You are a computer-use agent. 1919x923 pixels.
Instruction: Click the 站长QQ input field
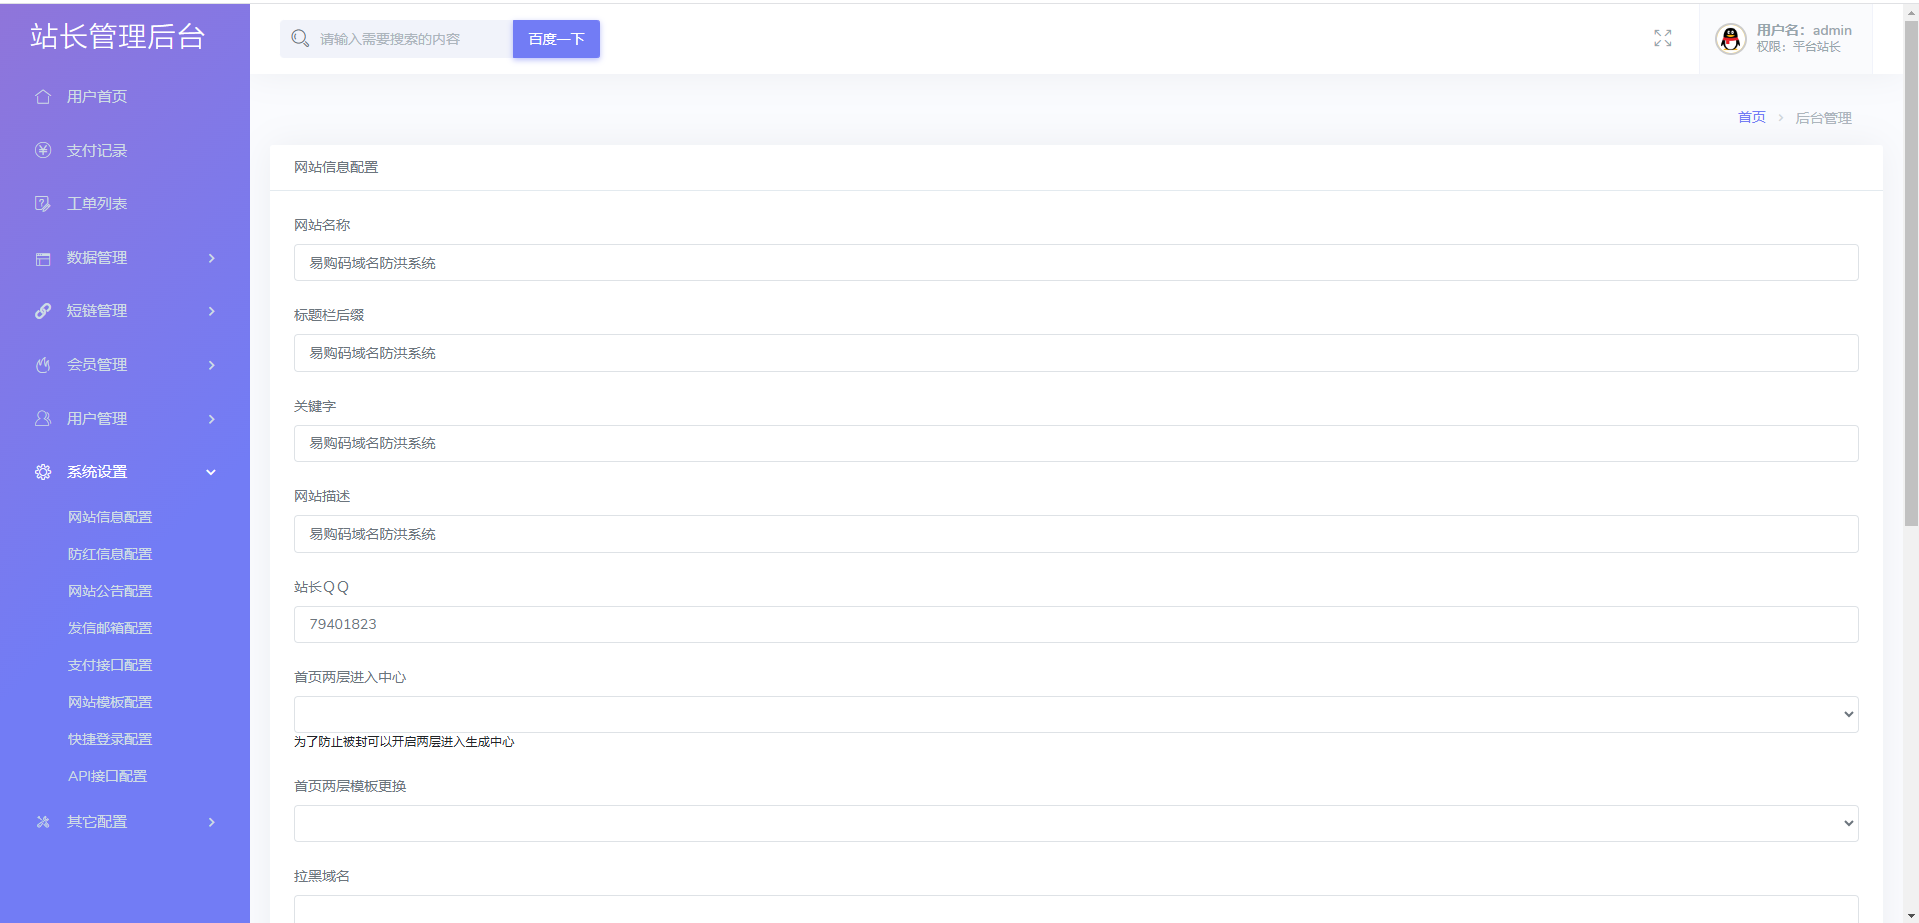[x=1075, y=624]
